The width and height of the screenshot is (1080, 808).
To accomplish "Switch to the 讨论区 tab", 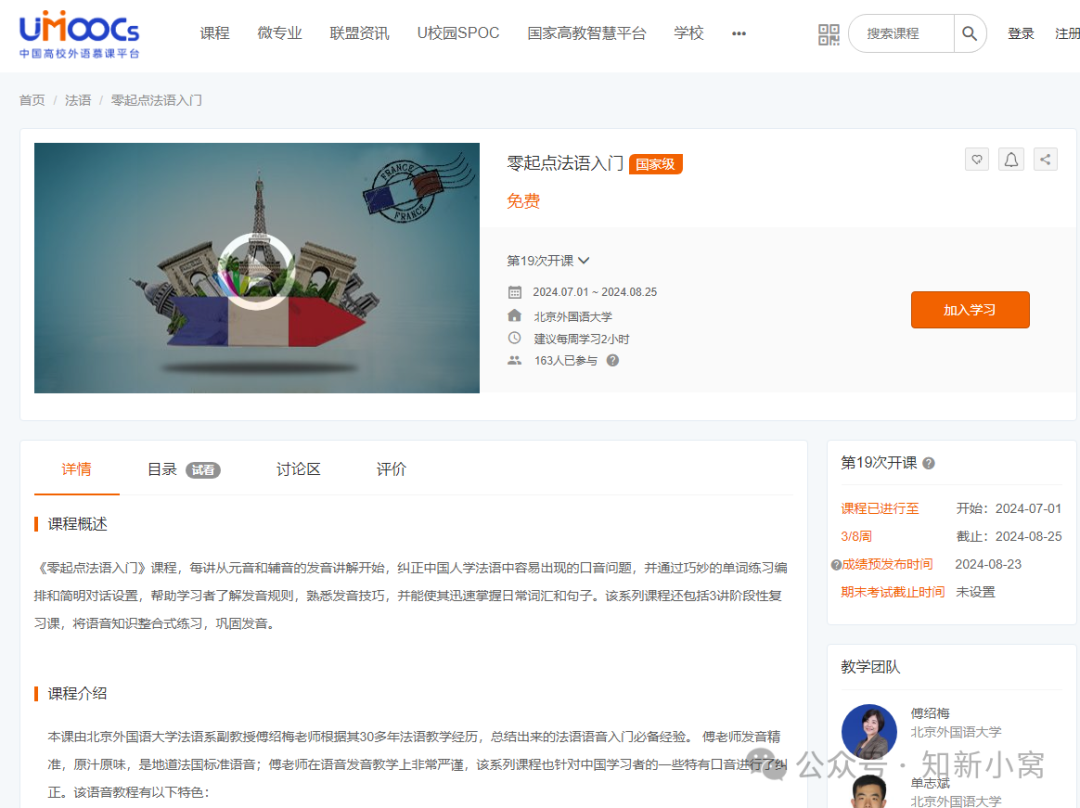I will coord(297,468).
